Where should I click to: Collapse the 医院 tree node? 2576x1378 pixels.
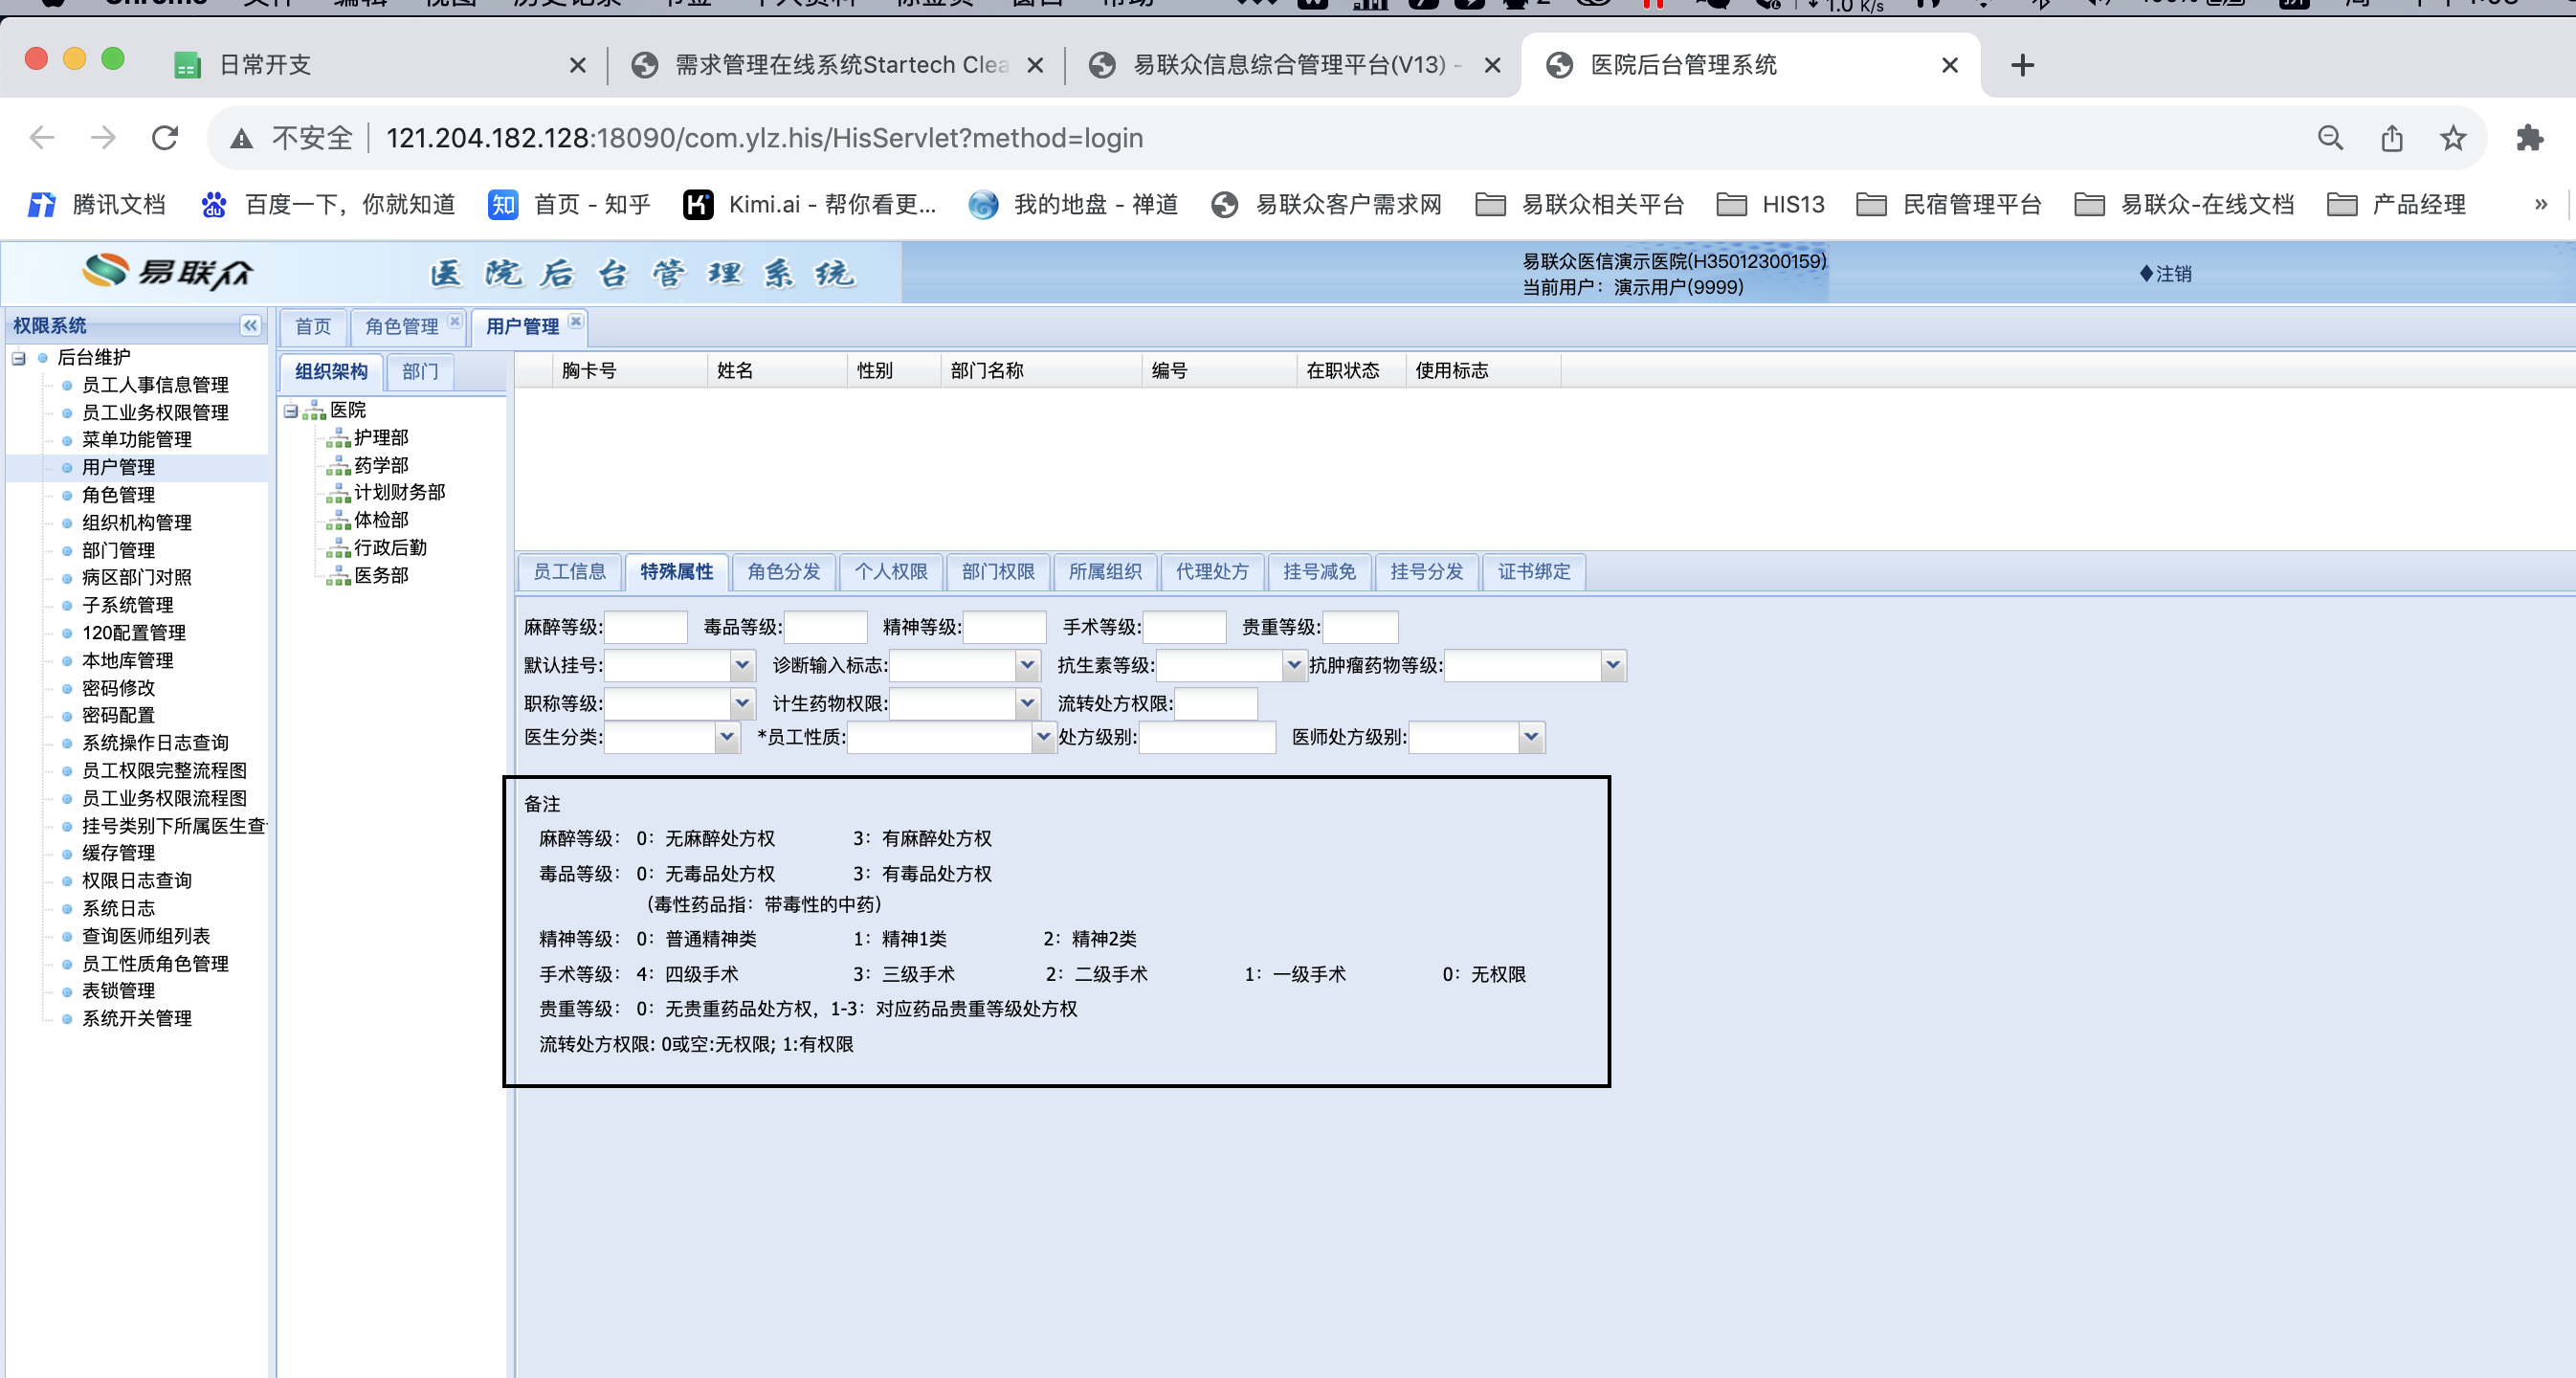(291, 410)
